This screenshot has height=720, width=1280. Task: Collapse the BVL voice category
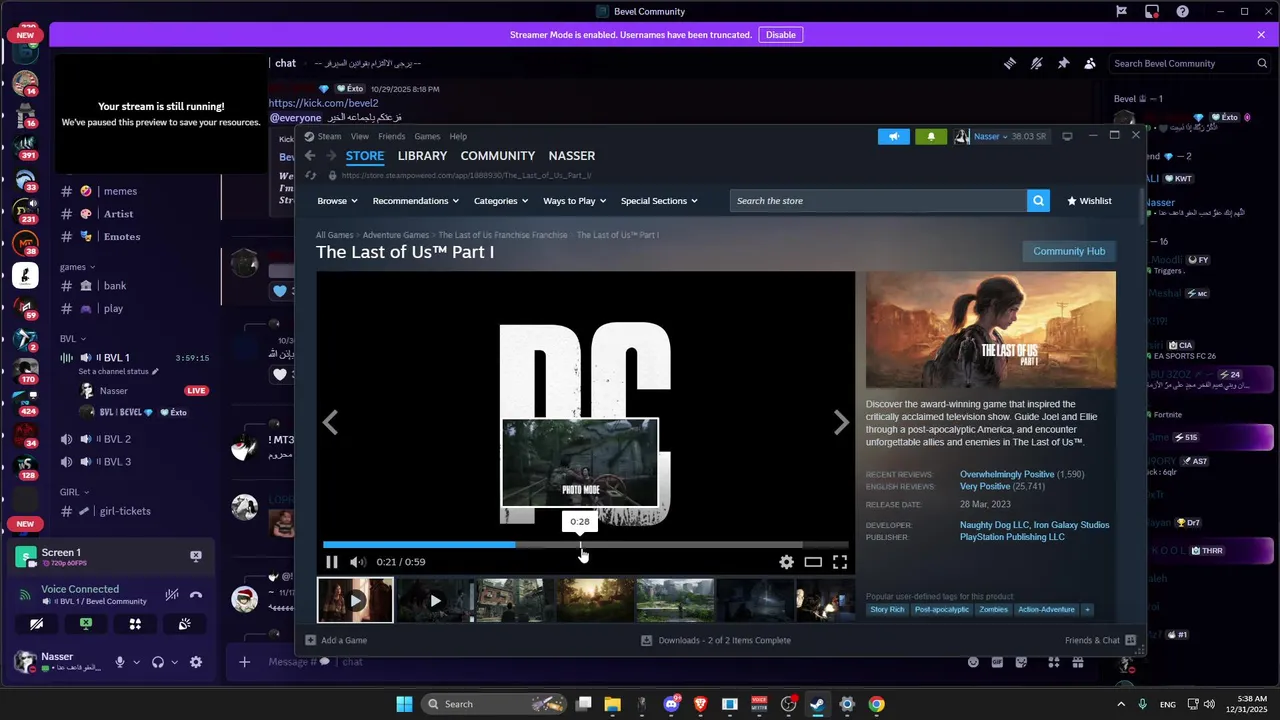pos(72,339)
